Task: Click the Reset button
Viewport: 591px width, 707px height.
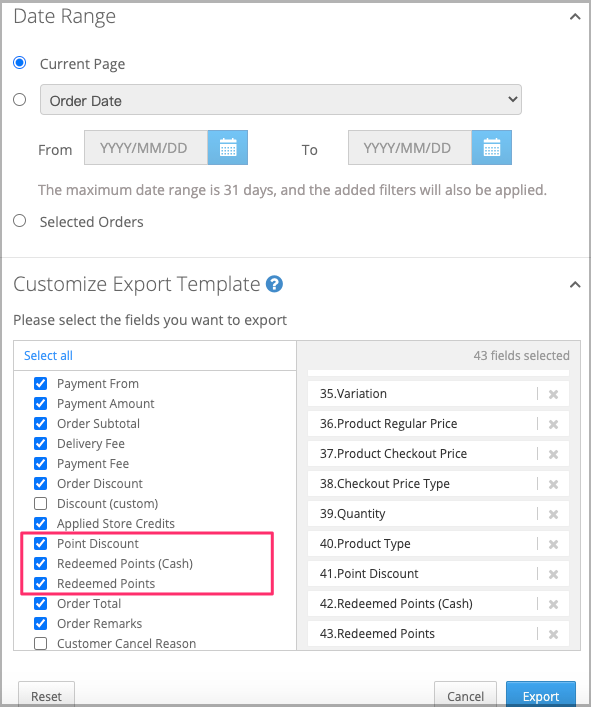Action: [x=46, y=694]
